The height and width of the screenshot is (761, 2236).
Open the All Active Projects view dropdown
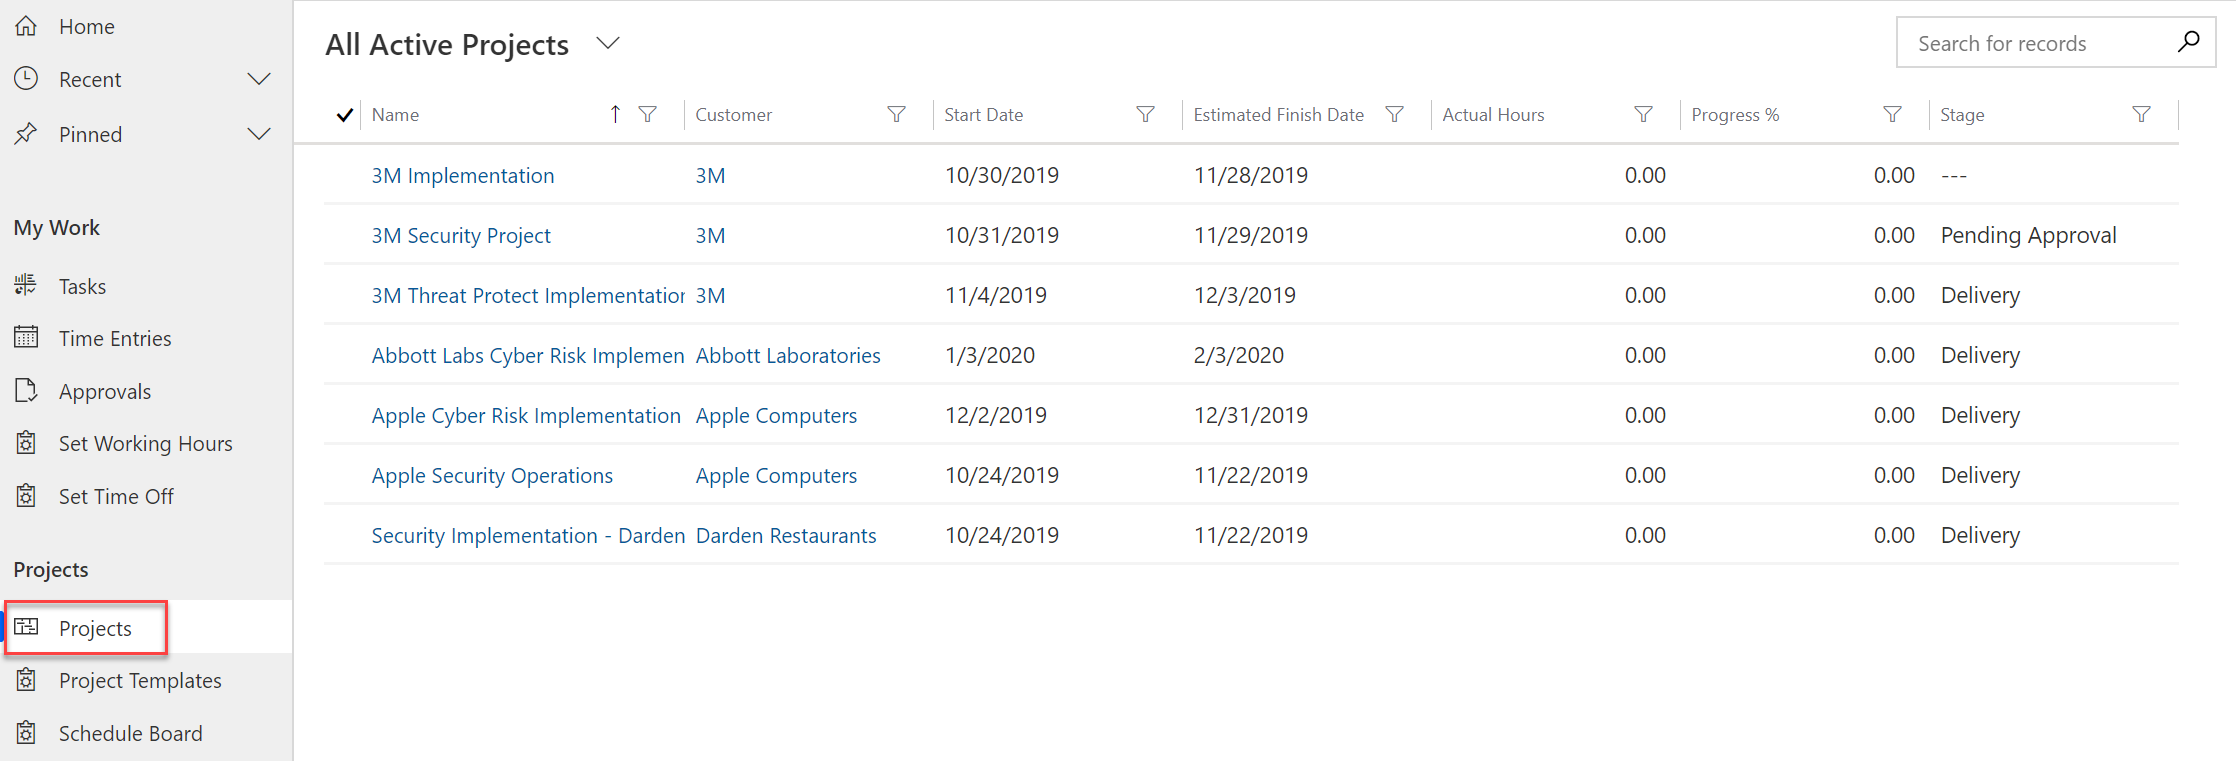click(x=608, y=43)
